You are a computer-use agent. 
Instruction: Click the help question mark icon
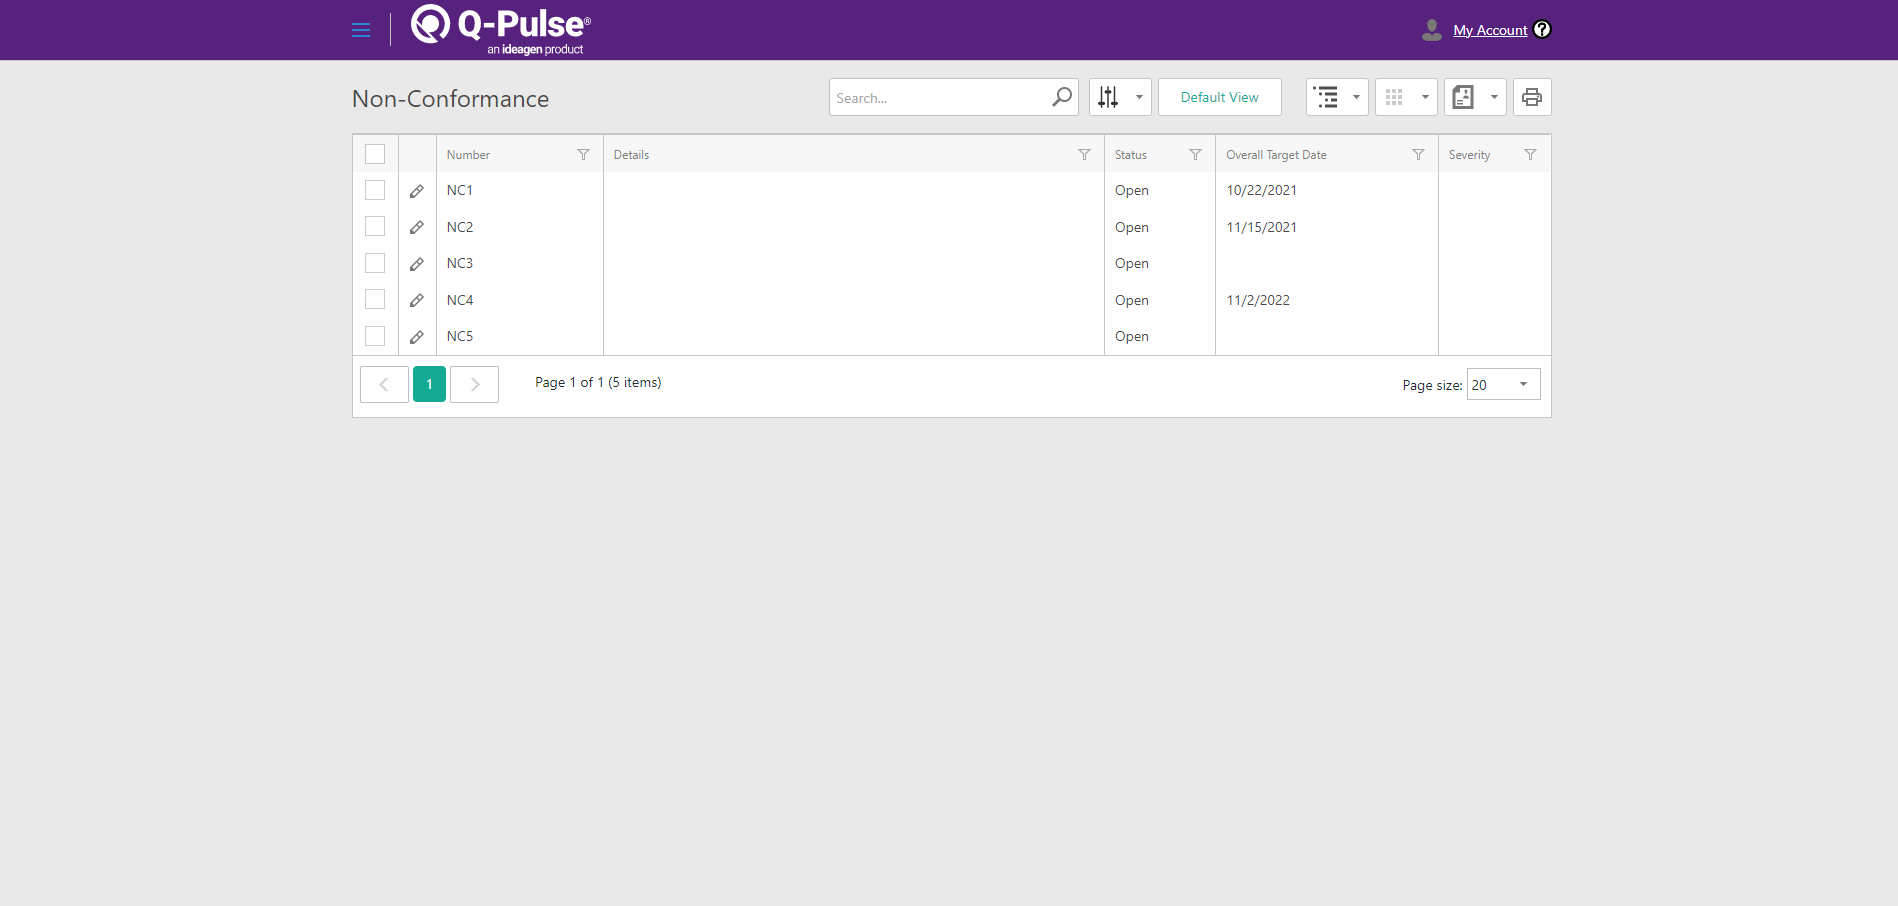point(1542,30)
